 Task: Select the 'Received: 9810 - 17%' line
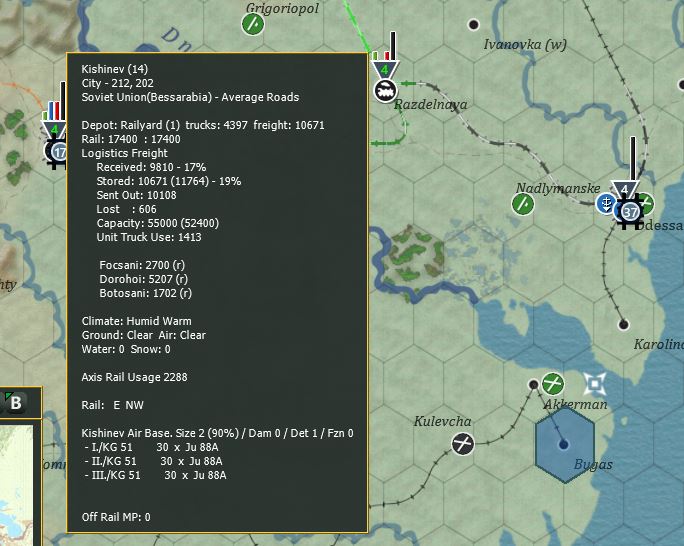(151, 167)
